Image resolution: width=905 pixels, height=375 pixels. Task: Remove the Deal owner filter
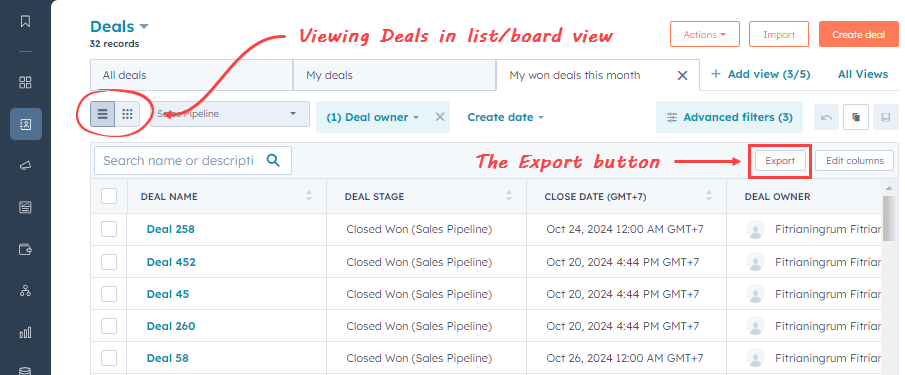[440, 117]
